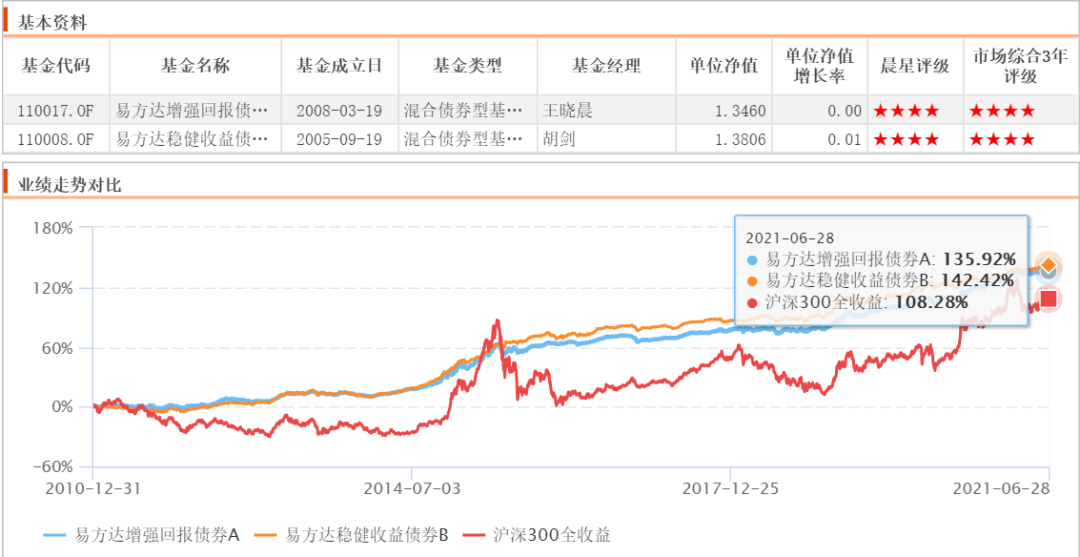Image resolution: width=1080 pixels, height=557 pixels.
Task: Click the 60% y-axis label
Action: point(57,348)
